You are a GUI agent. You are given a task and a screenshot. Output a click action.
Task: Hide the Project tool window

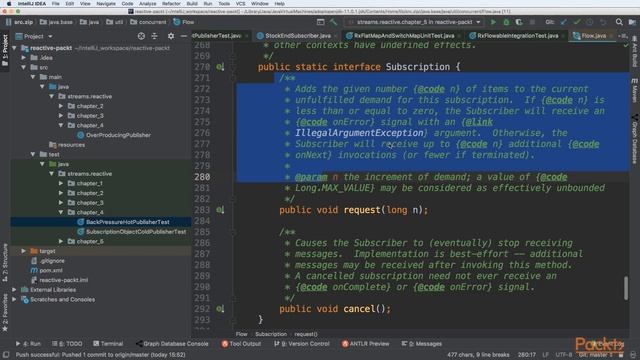click(184, 36)
